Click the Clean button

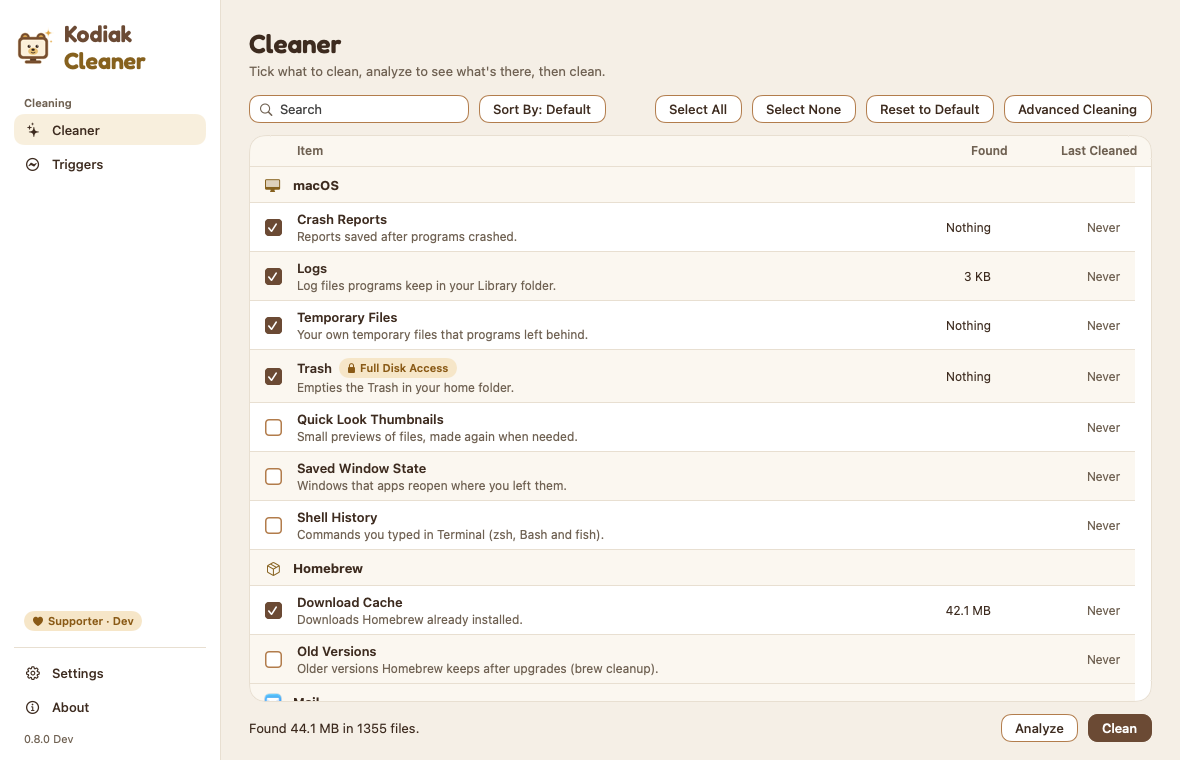coord(1119,728)
